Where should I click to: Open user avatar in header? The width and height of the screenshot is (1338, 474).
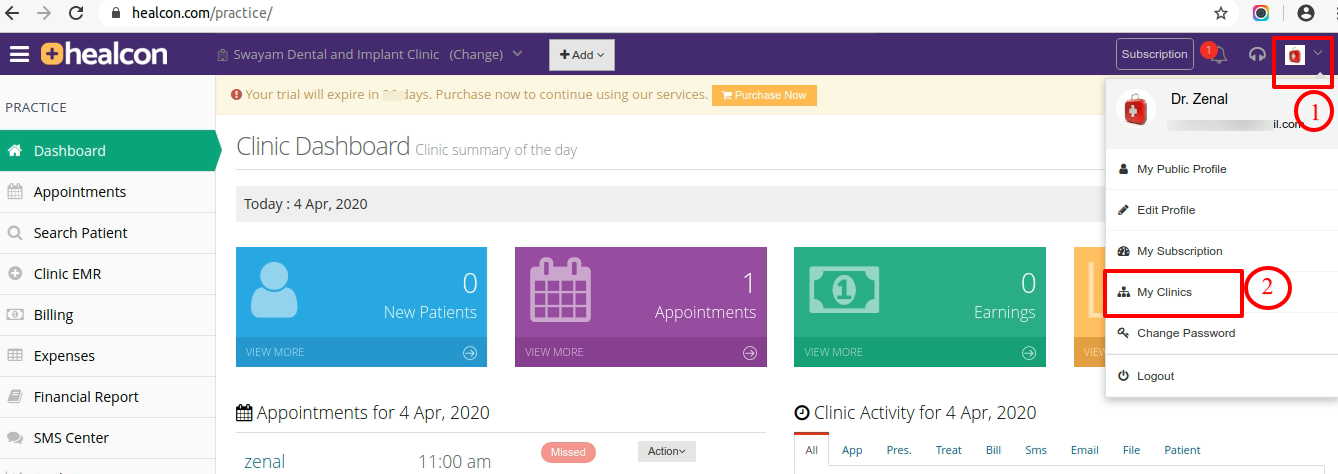click(1295, 55)
